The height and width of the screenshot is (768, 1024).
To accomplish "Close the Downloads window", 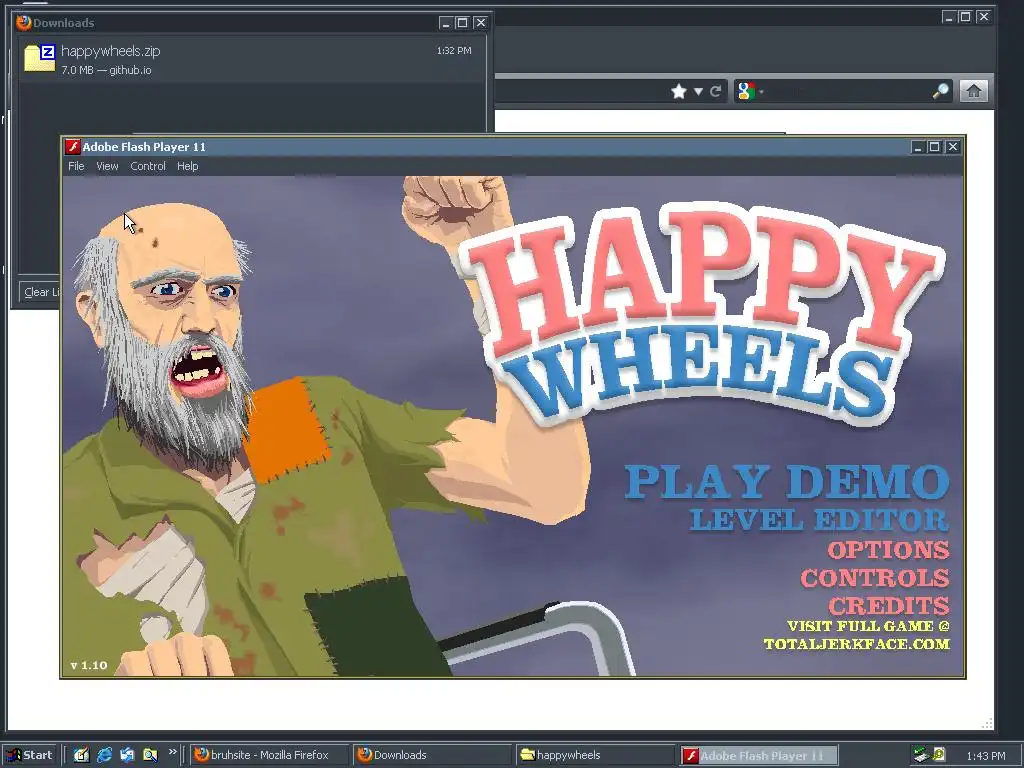I will point(481,23).
